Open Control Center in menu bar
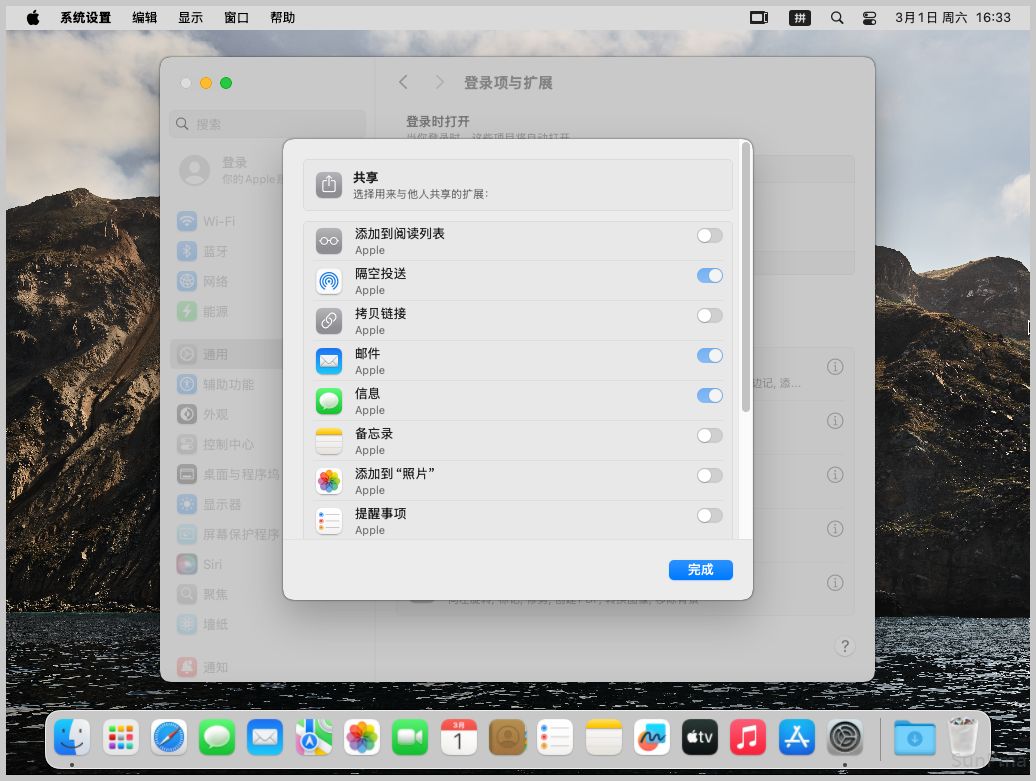Image resolution: width=1036 pixels, height=781 pixels. click(x=868, y=17)
